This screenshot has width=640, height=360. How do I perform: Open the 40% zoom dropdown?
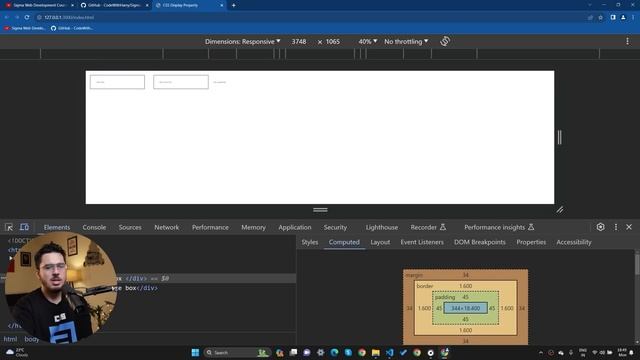(367, 42)
